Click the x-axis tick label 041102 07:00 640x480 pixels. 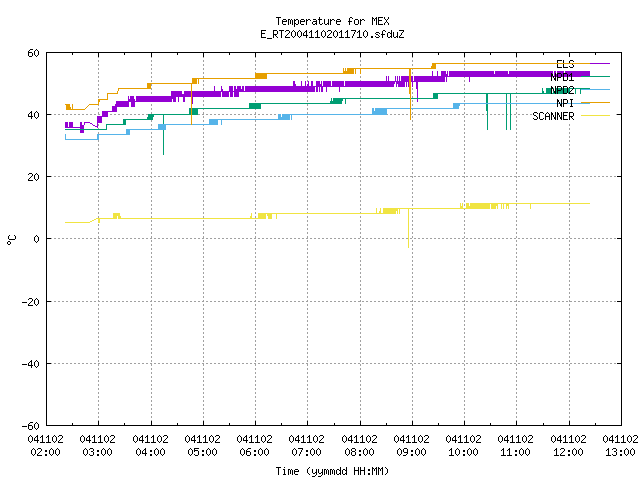click(307, 446)
